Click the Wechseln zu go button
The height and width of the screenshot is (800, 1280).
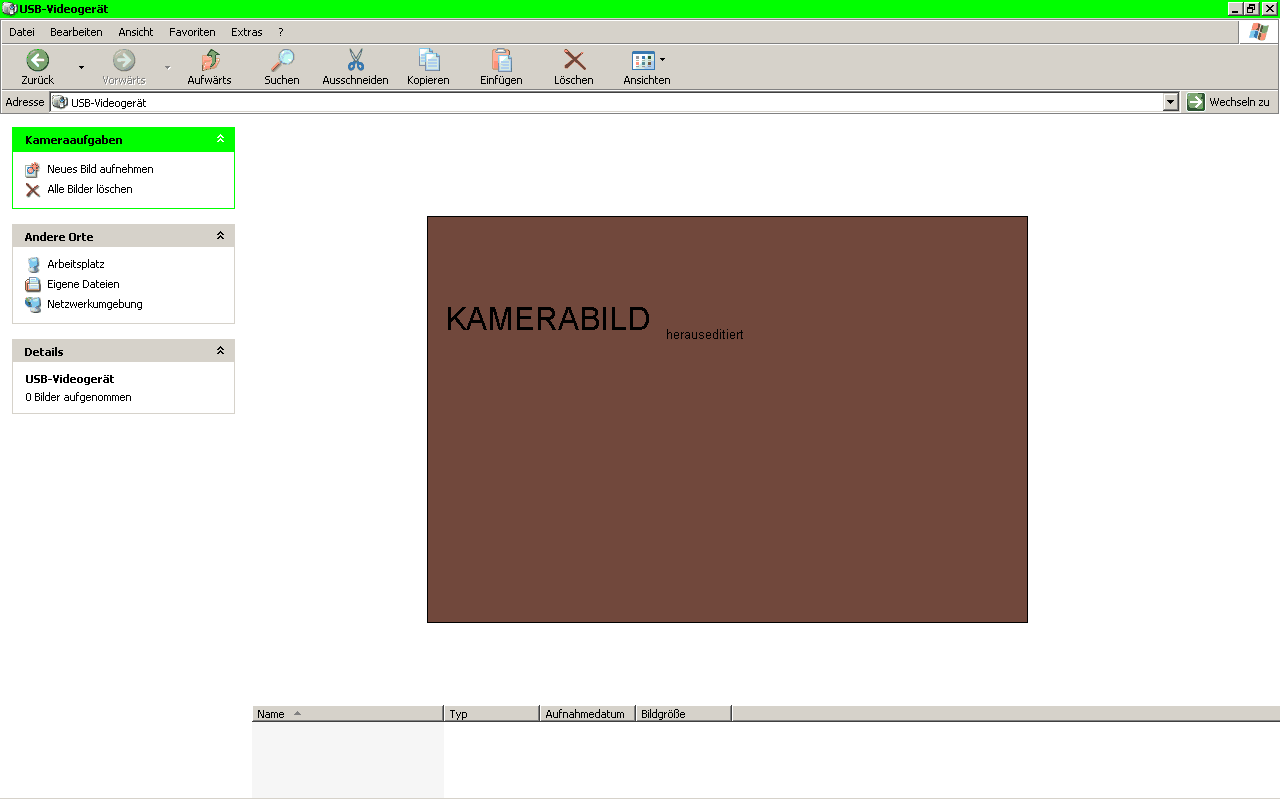coord(1229,102)
